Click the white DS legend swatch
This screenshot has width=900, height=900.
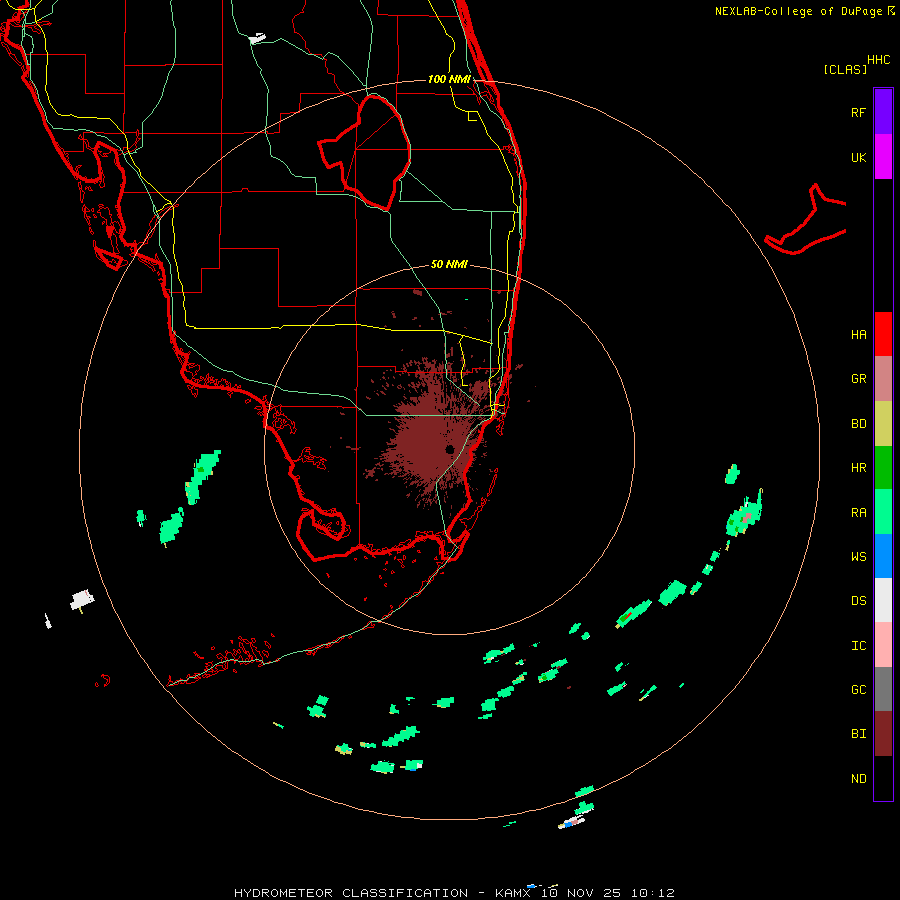pyautogui.click(x=883, y=600)
